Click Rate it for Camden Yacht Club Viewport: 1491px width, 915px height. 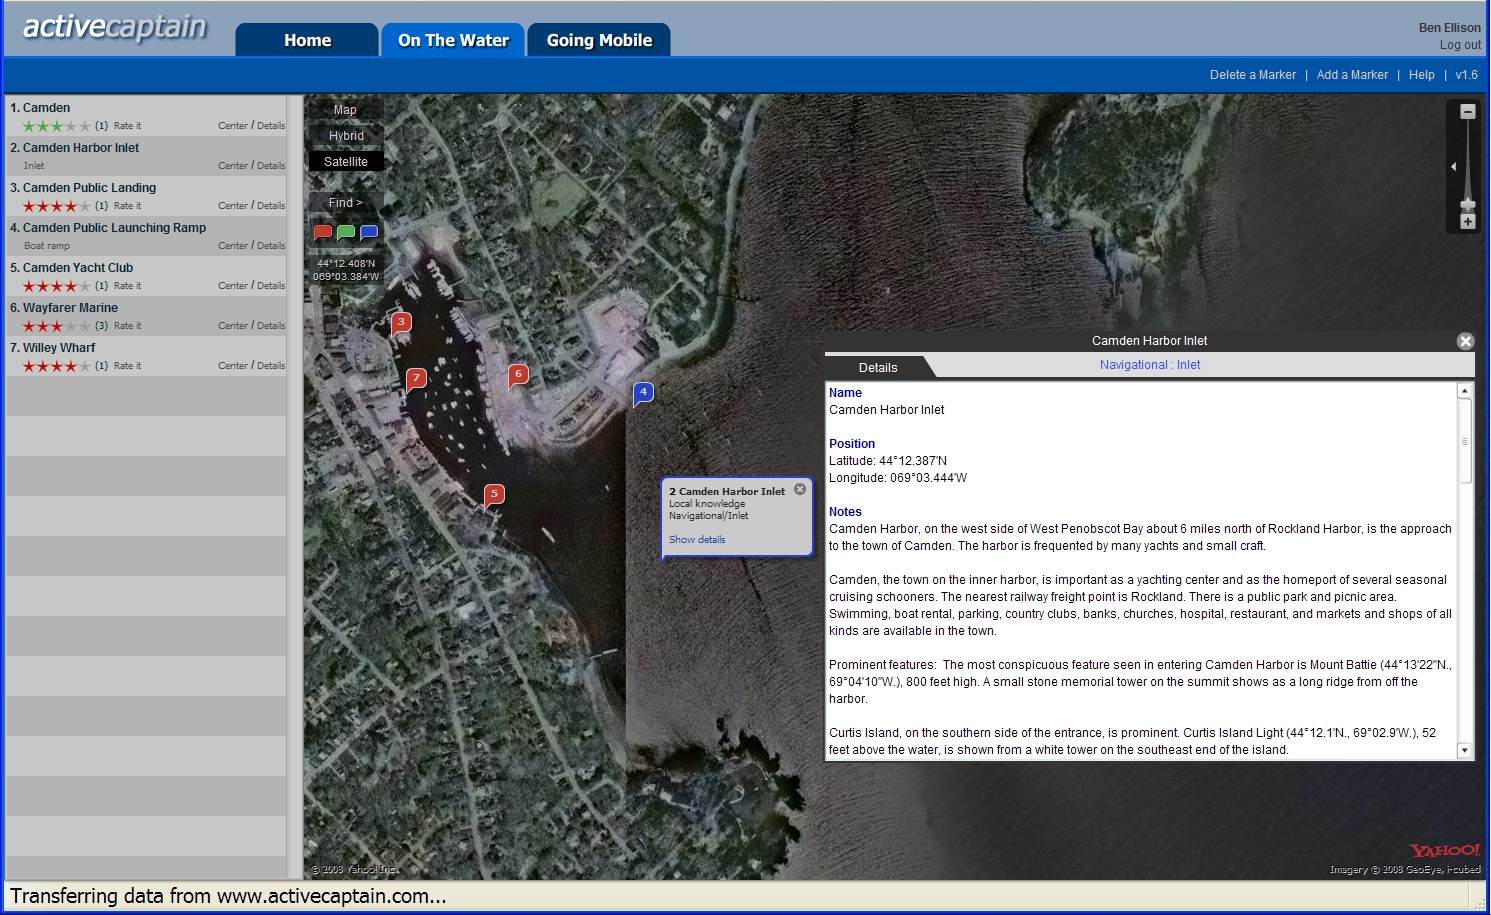pos(127,286)
